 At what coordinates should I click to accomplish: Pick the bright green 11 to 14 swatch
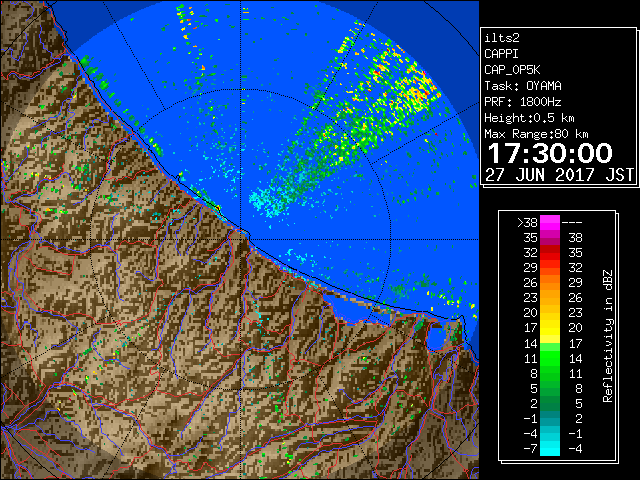tap(550, 358)
